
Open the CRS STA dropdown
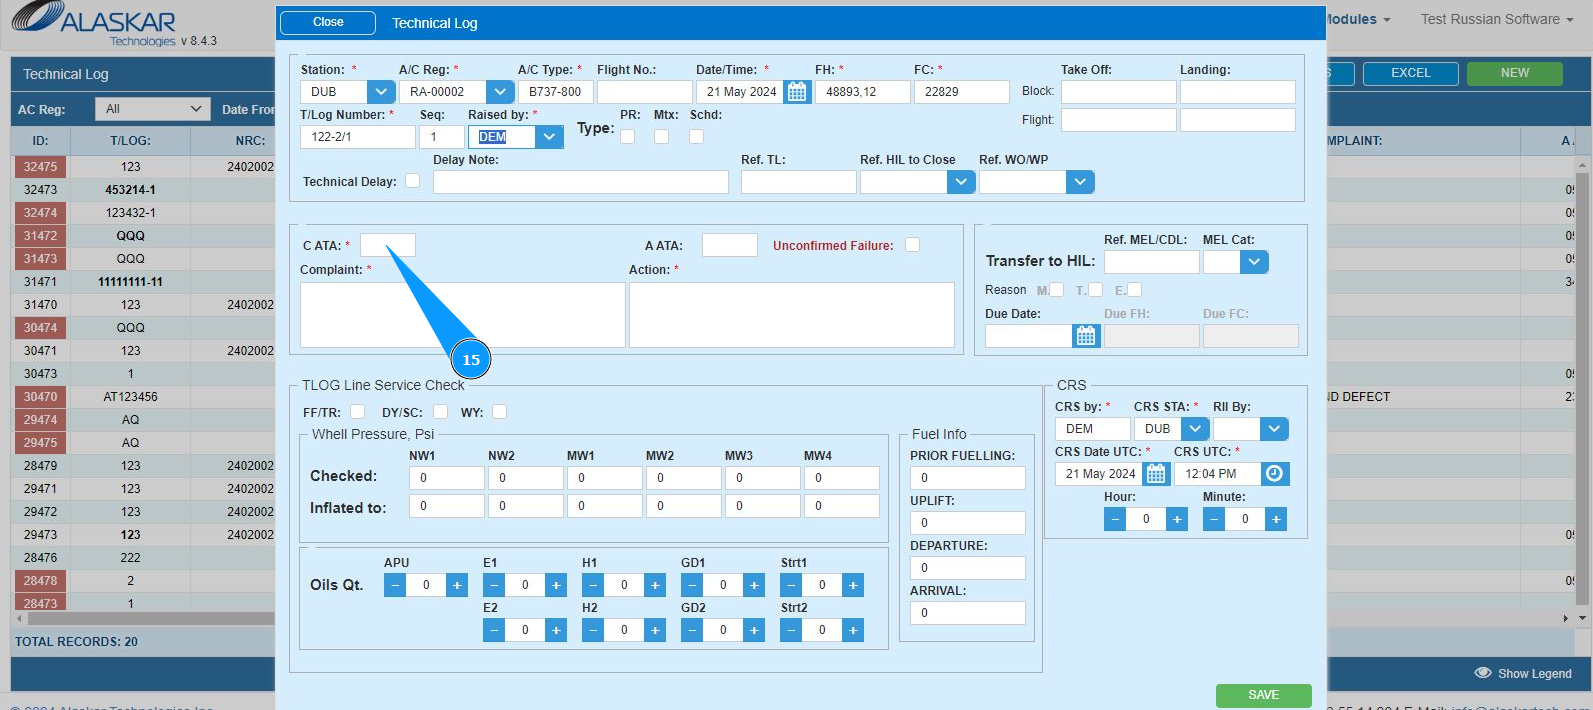1195,429
